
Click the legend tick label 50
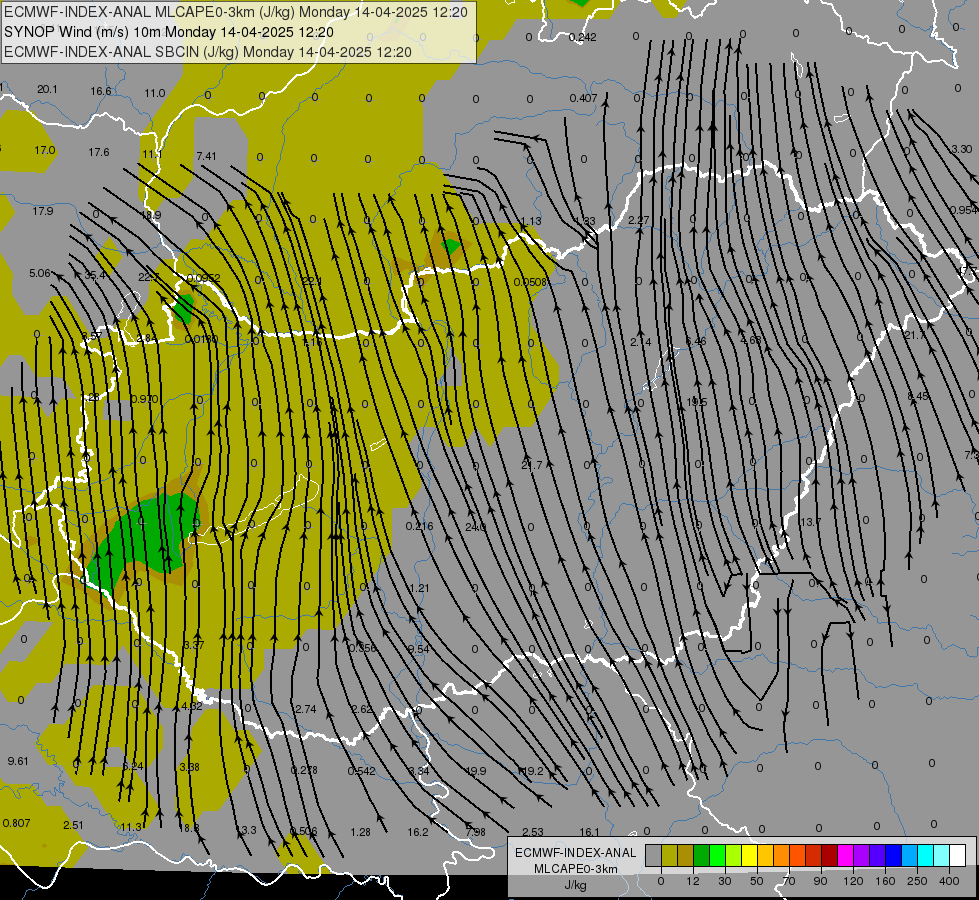[757, 881]
